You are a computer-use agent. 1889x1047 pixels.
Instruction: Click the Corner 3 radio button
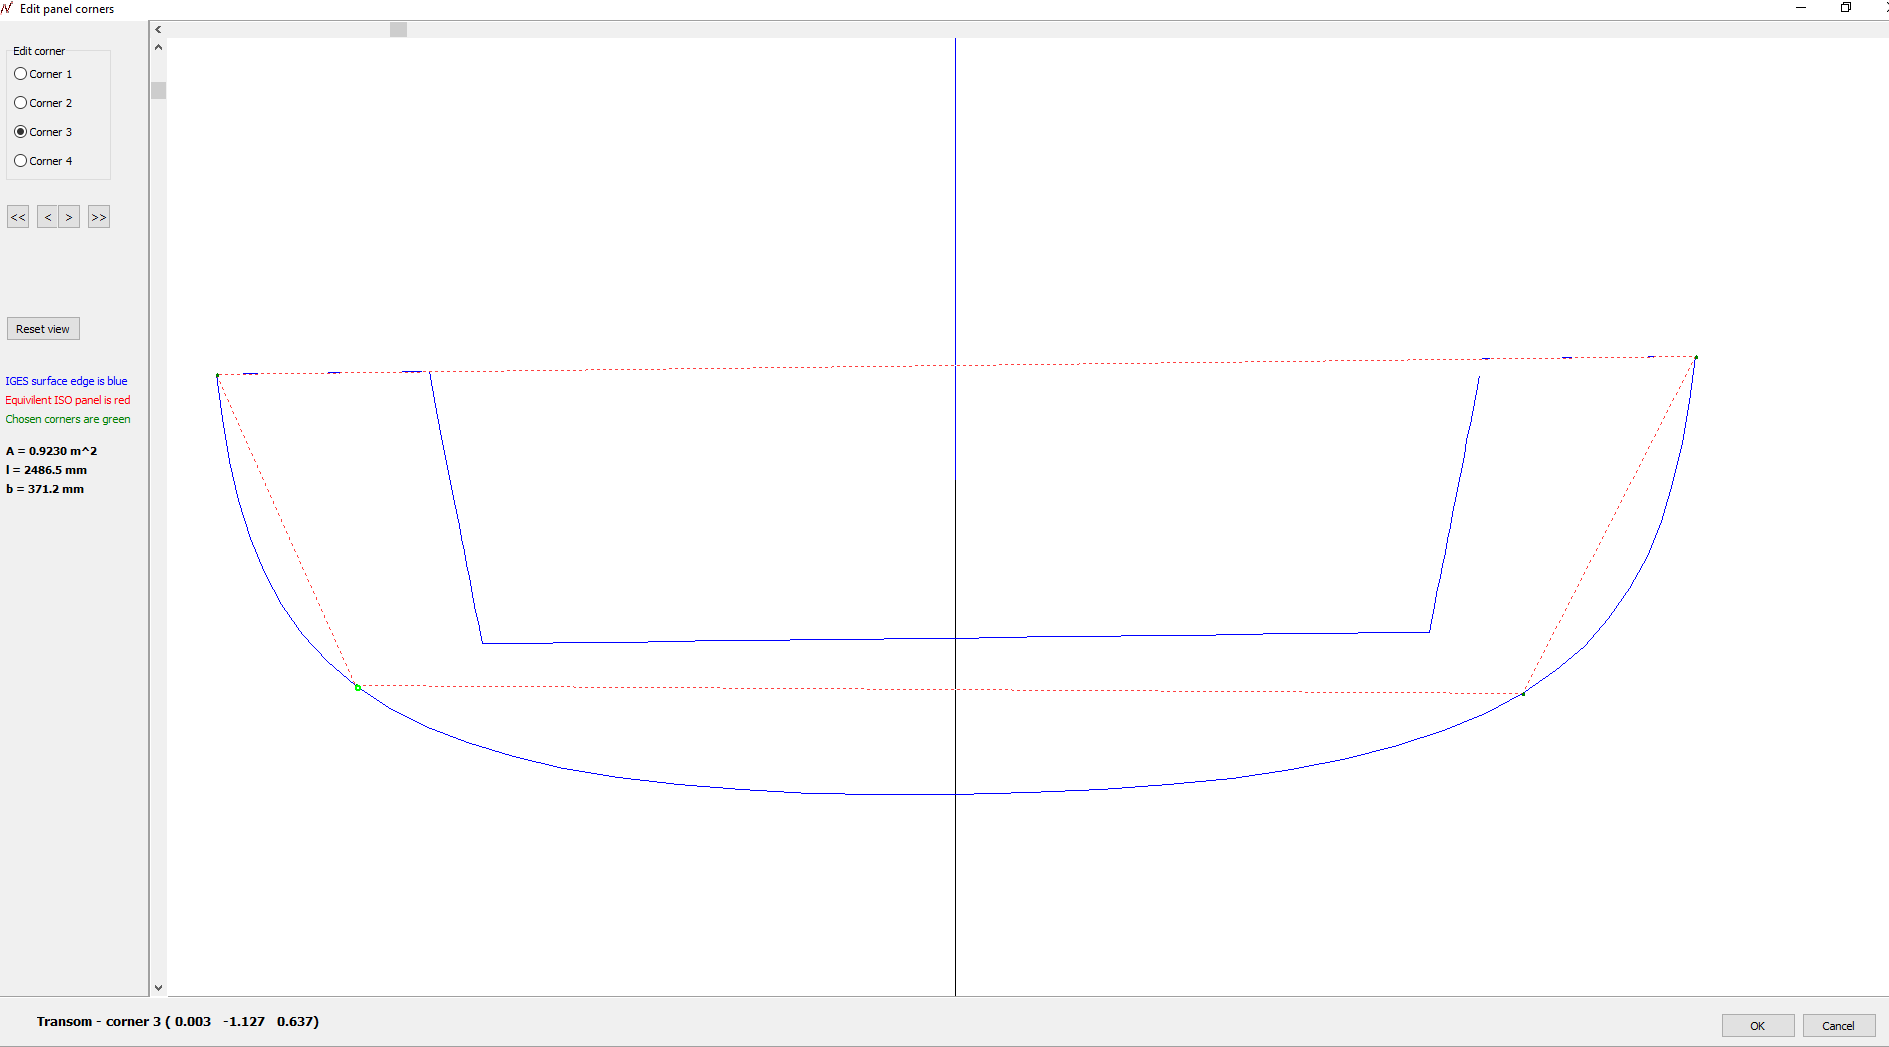point(21,132)
